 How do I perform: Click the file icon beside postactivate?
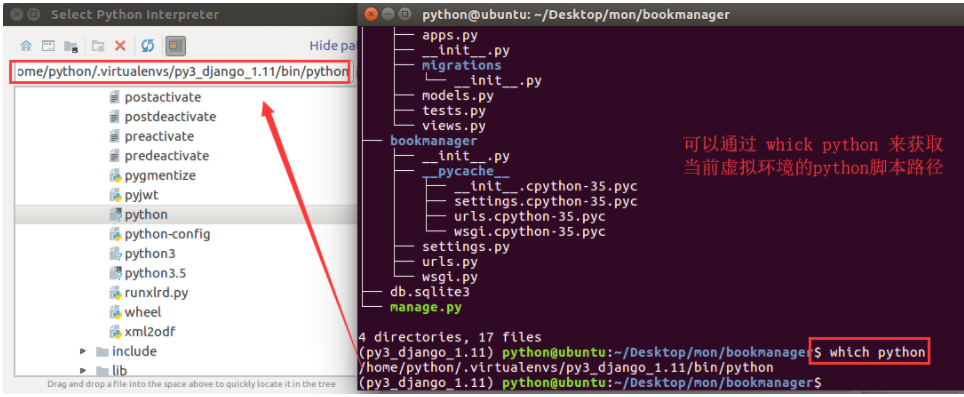114,97
